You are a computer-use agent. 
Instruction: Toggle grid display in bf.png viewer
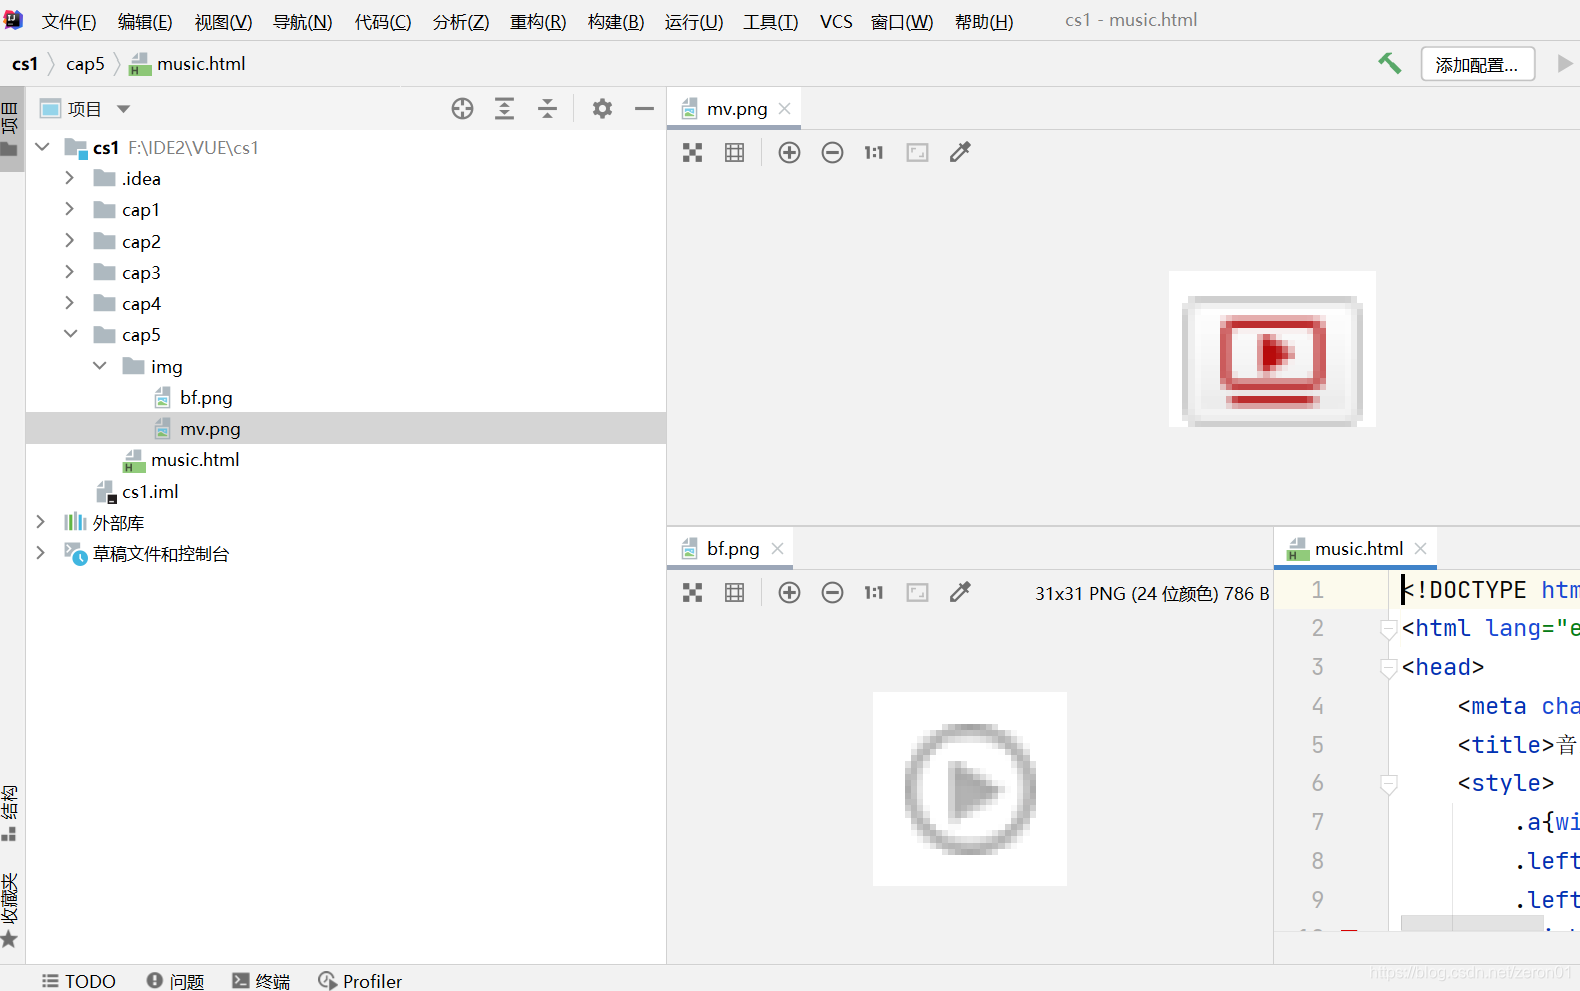click(734, 593)
